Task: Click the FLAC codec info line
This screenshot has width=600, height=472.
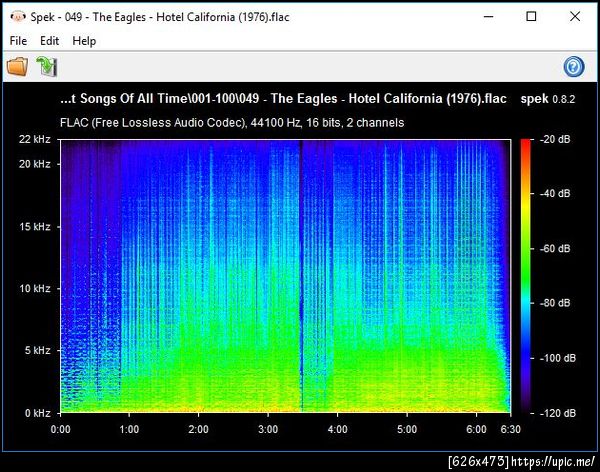Action: click(232, 122)
